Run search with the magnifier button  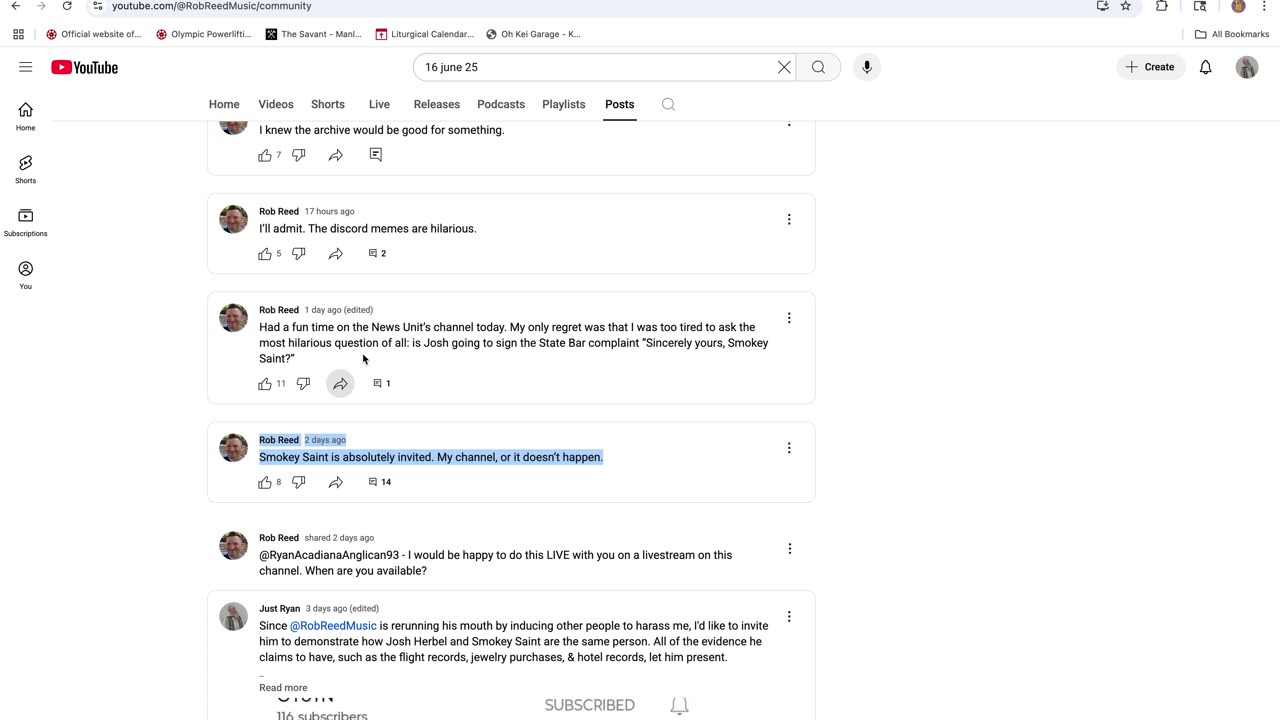[x=819, y=67]
